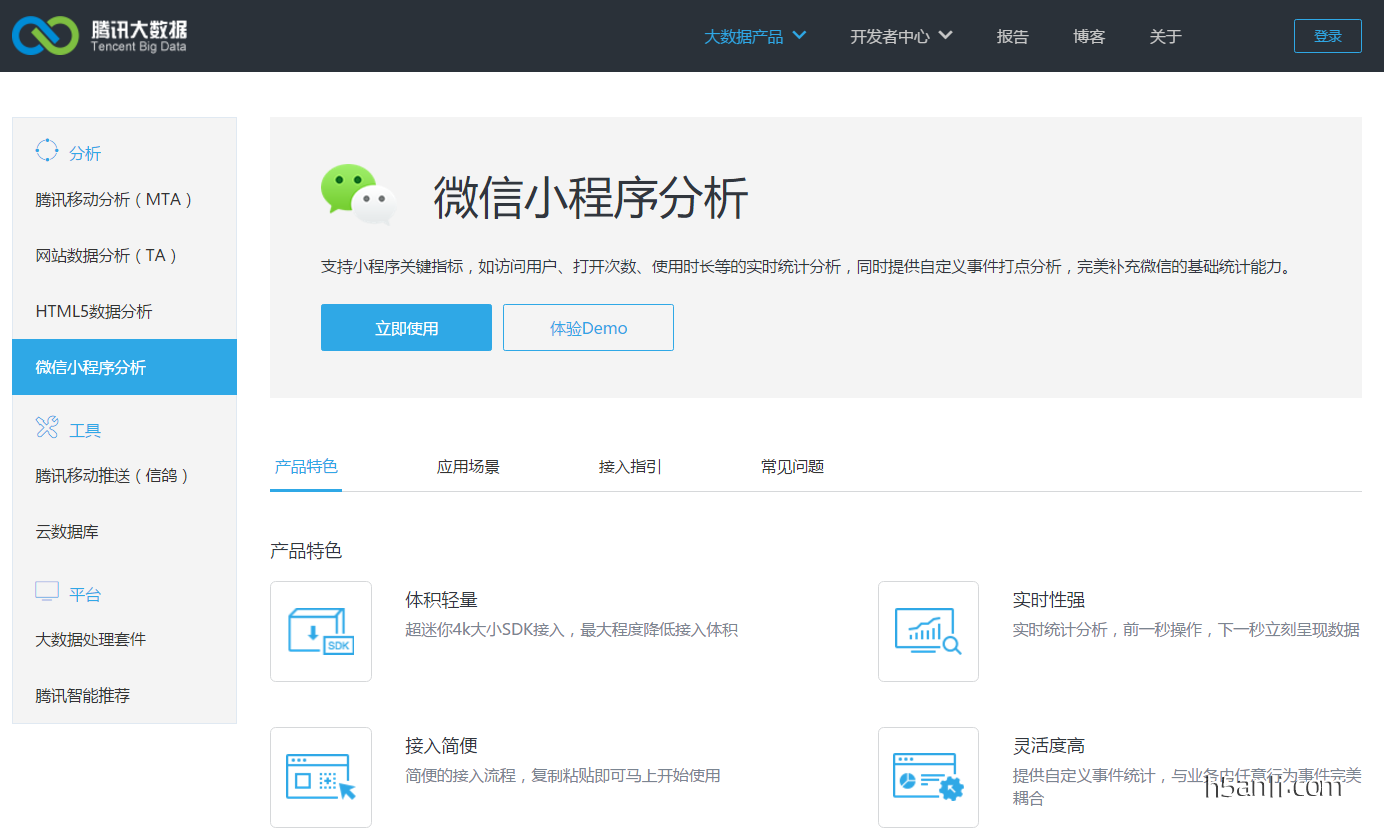The width and height of the screenshot is (1384, 833).
Task: Click the chart monitor icon for 实时性强
Action: coord(928,631)
